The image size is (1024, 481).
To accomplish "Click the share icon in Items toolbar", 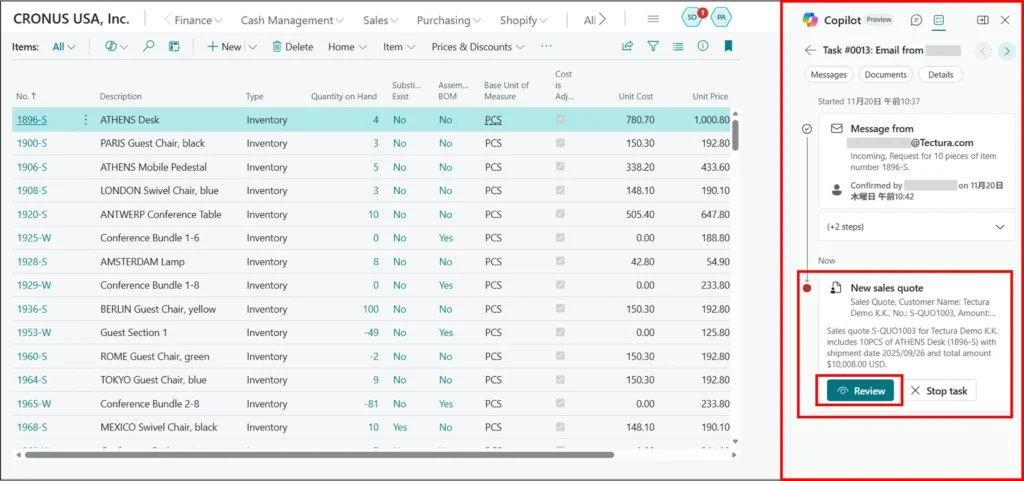I will 627,46.
